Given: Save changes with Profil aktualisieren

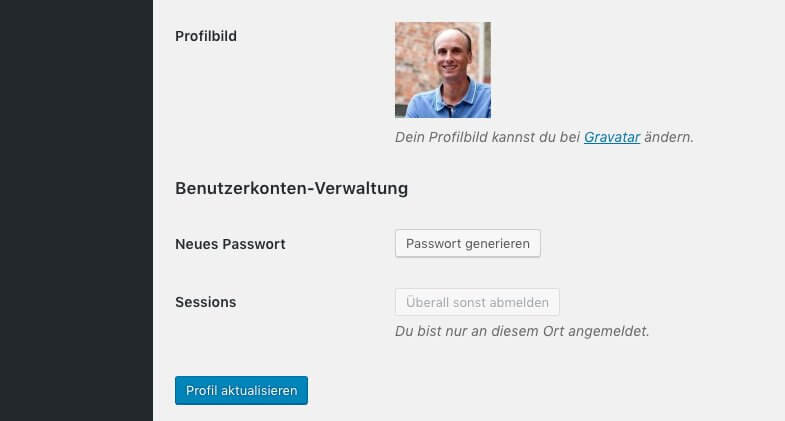Looking at the screenshot, I should tap(241, 390).
